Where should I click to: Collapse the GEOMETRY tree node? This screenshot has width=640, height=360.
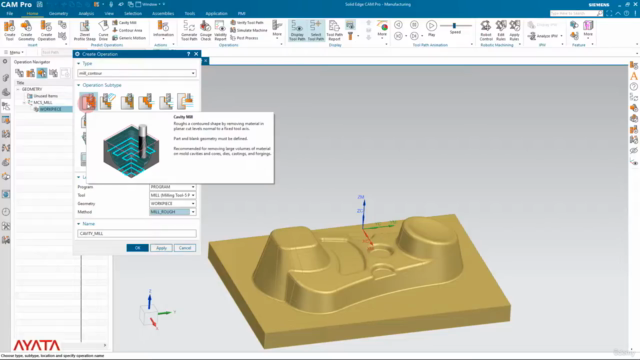(18, 89)
